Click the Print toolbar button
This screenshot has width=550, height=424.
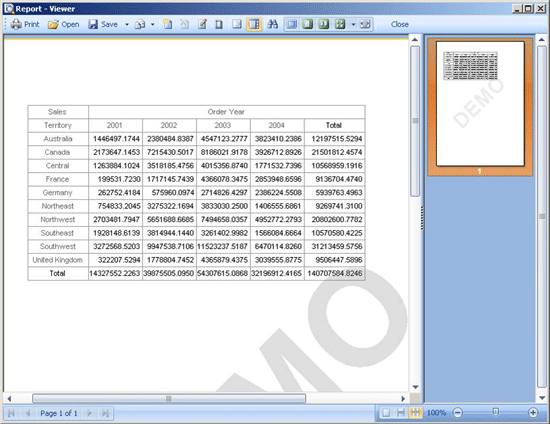[x=25, y=24]
